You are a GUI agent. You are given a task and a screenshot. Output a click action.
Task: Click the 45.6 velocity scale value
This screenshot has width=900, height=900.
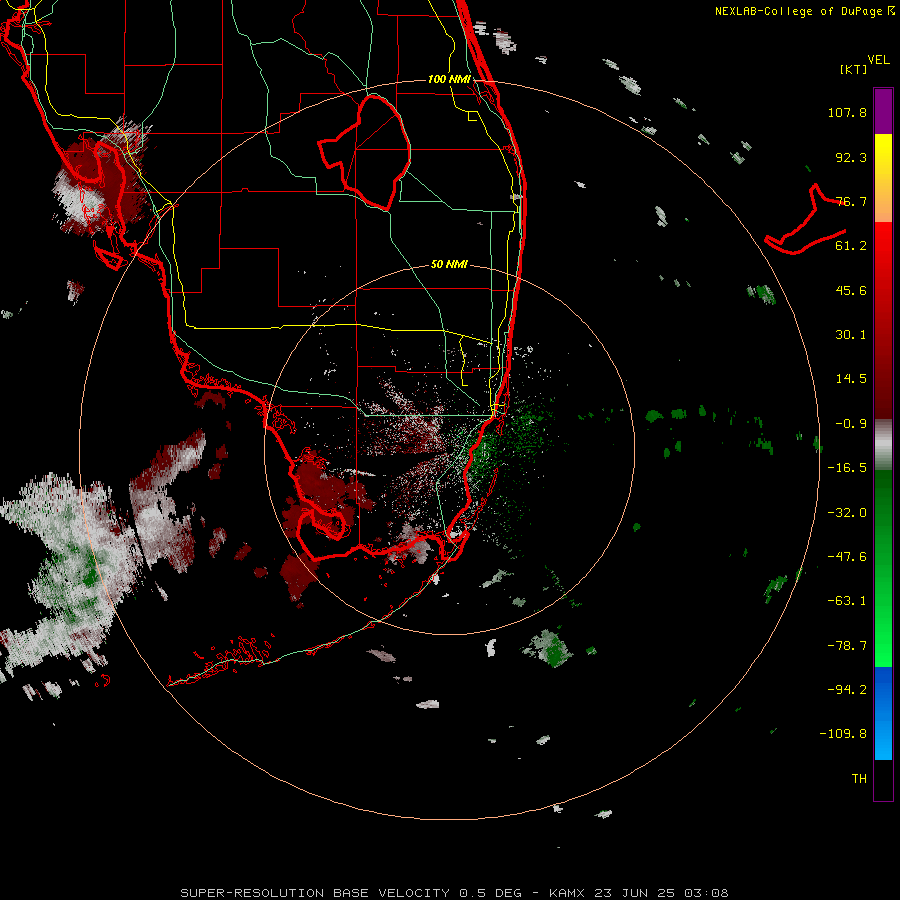coord(851,290)
